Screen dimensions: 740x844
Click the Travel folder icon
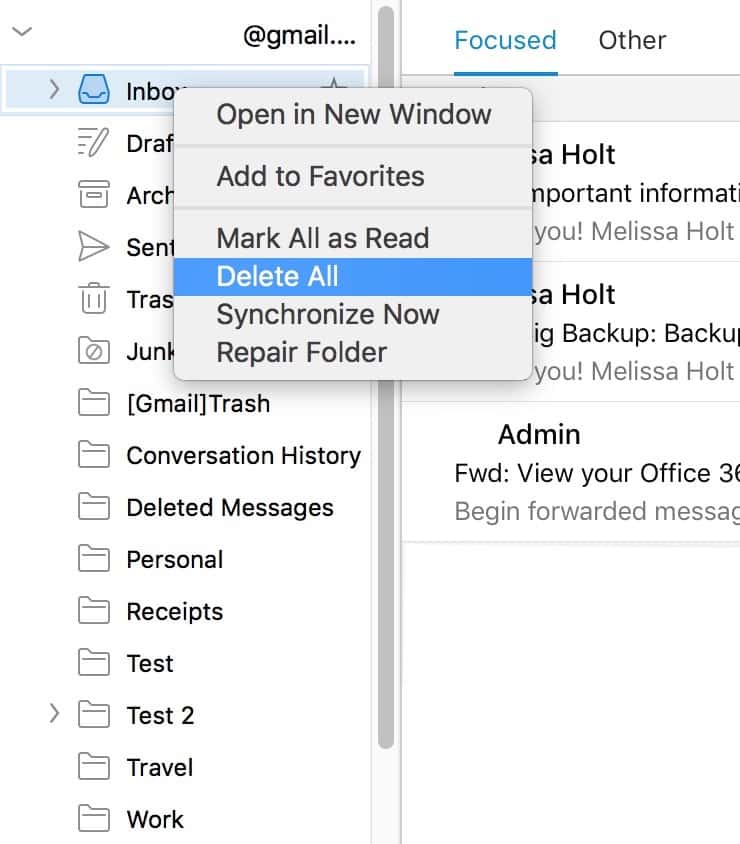[x=93, y=767]
